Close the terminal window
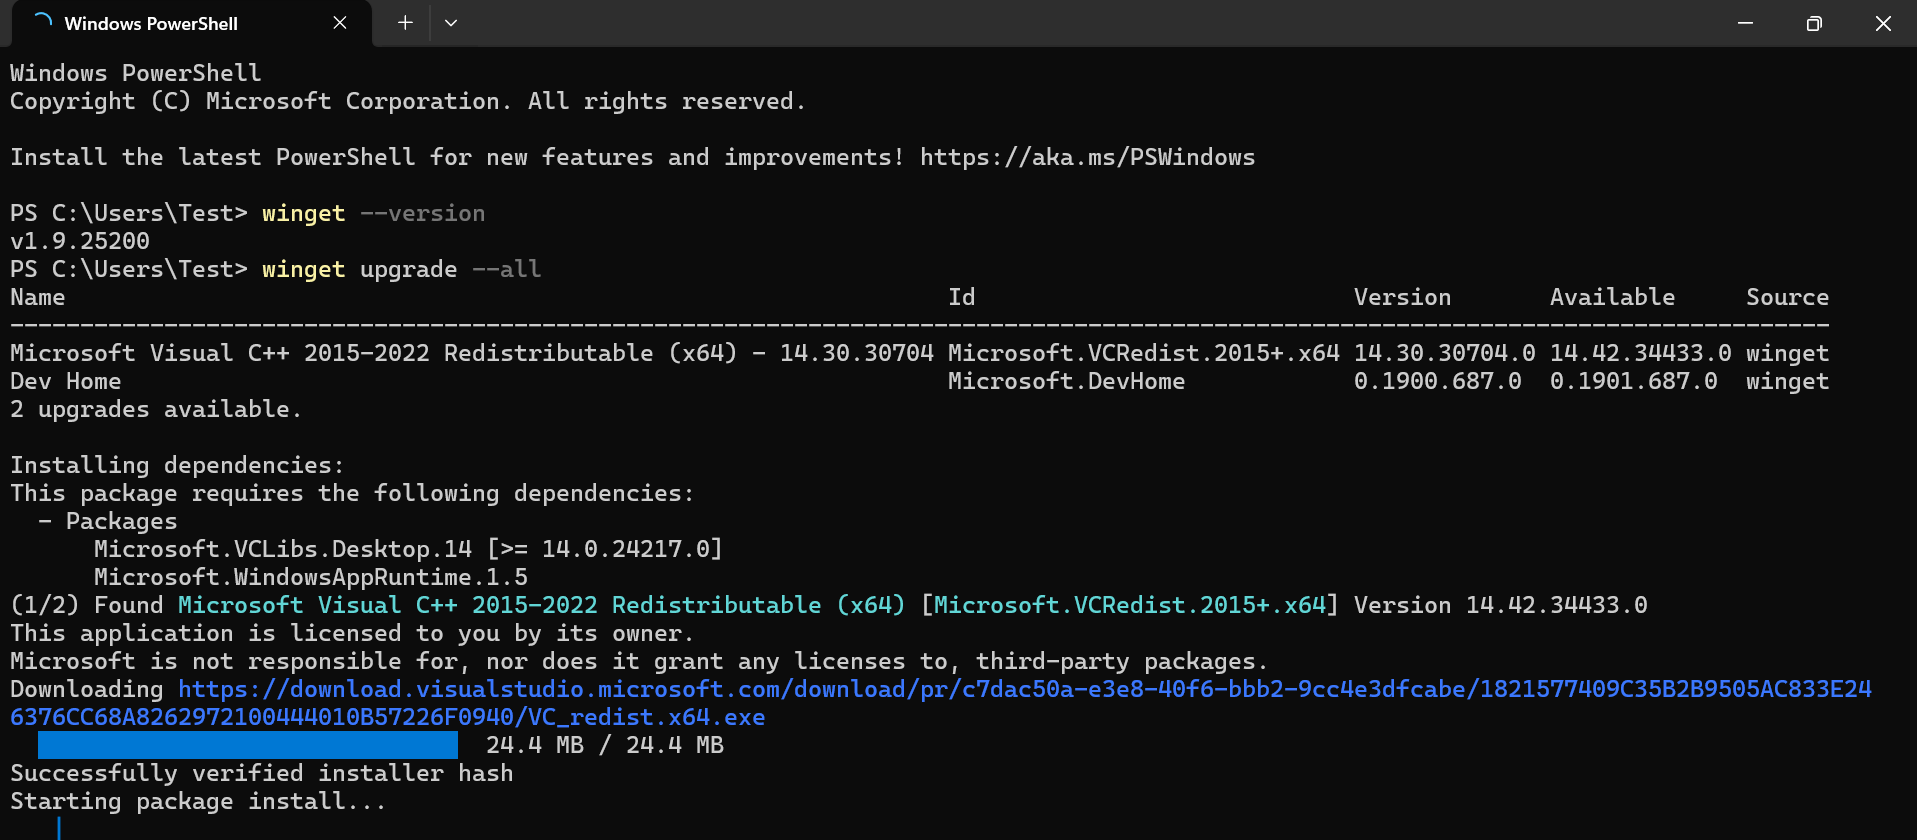This screenshot has height=840, width=1917. pyautogui.click(x=1883, y=23)
